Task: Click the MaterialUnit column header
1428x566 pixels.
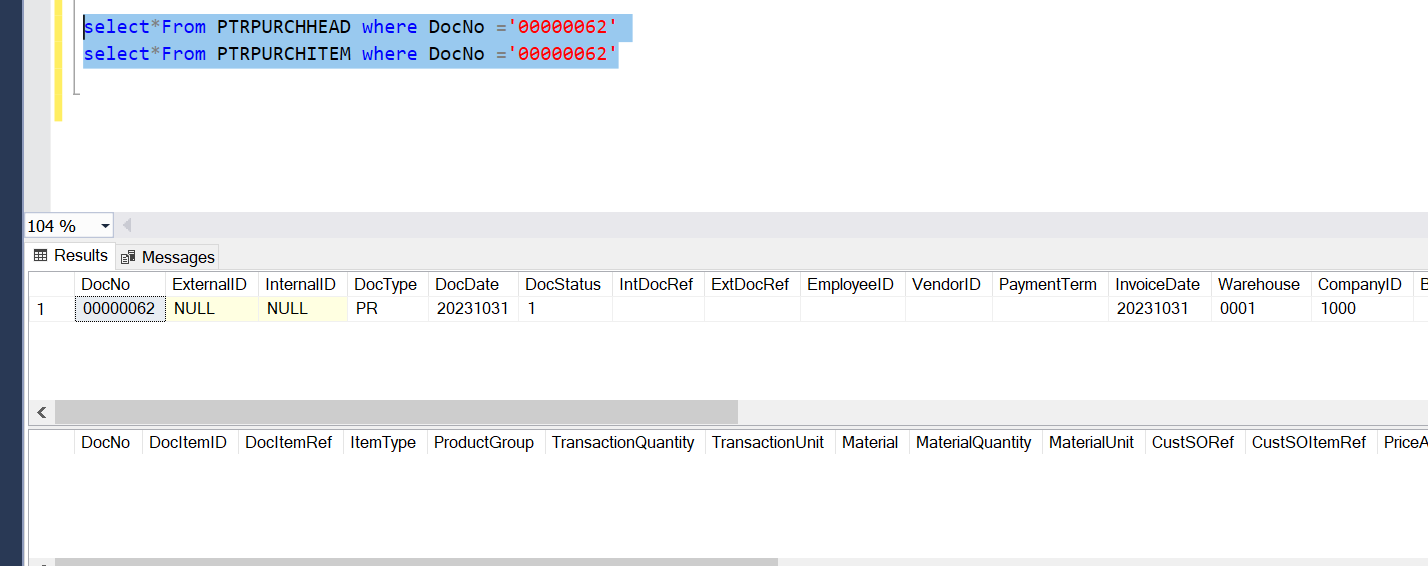Action: tap(1091, 442)
